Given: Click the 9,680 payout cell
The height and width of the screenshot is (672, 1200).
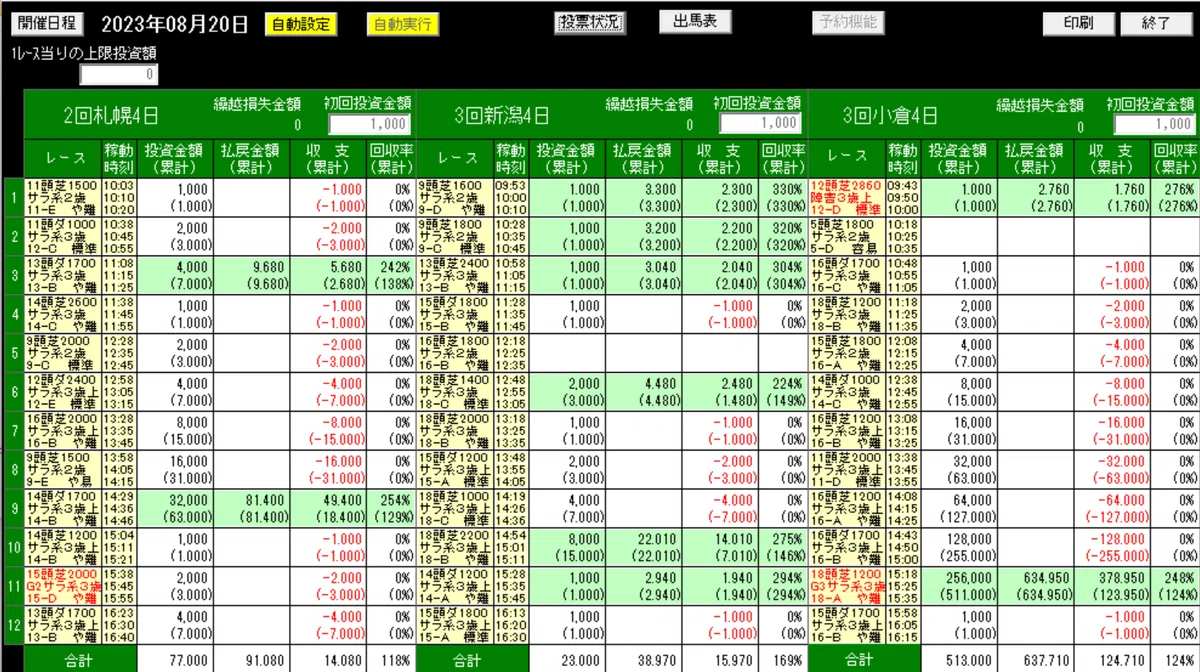Looking at the screenshot, I should point(252,275).
